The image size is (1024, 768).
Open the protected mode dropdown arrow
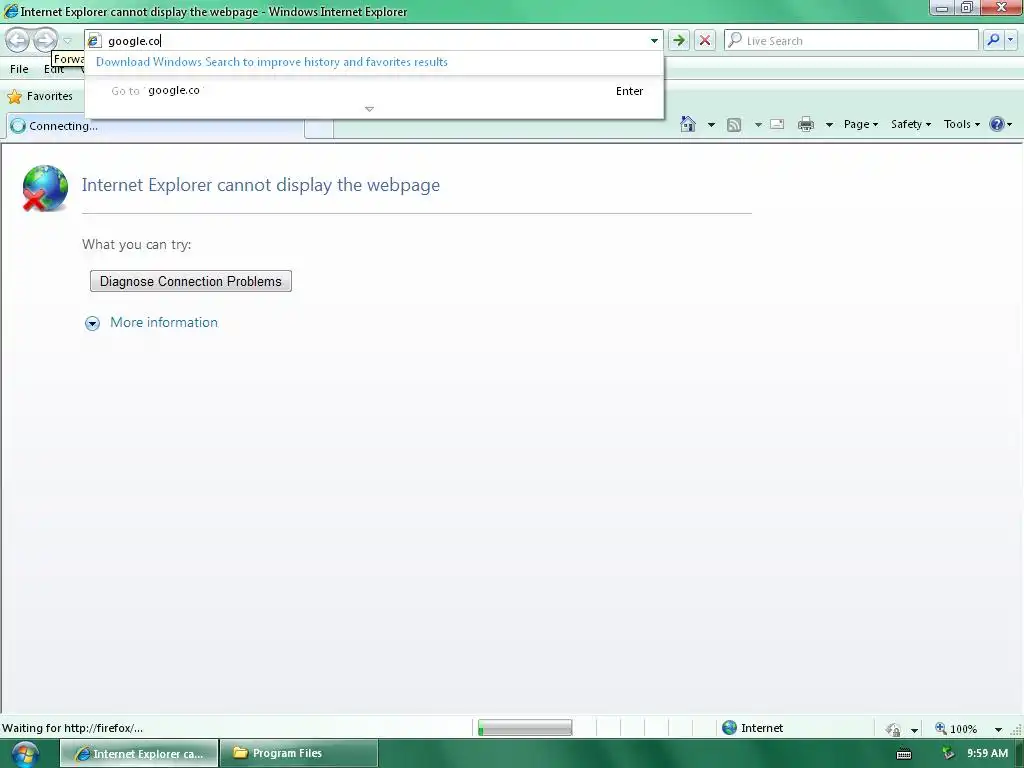[x=914, y=729]
